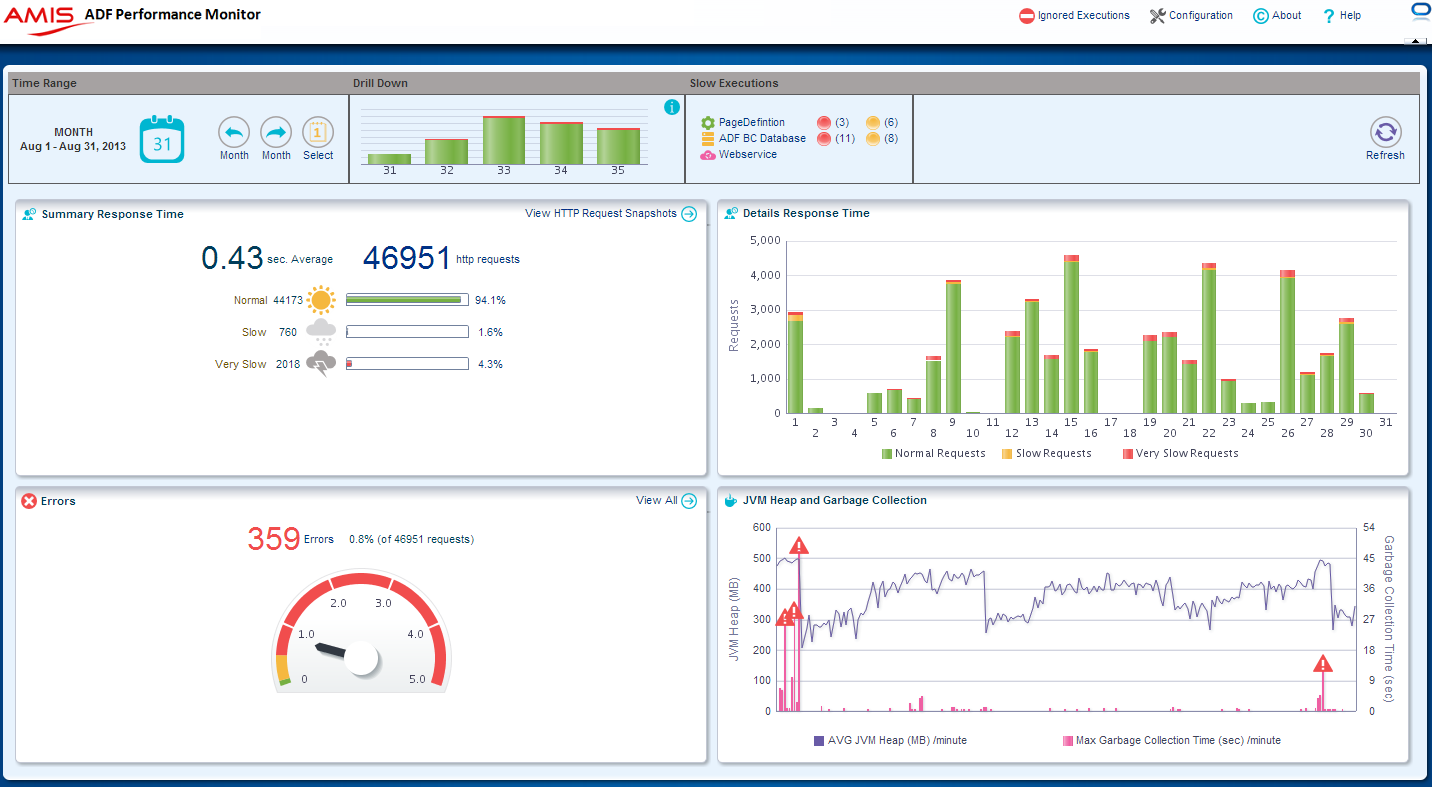Viewport: 1432px width, 787px height.
Task: Select the previous Month arrow icon
Action: [x=234, y=131]
